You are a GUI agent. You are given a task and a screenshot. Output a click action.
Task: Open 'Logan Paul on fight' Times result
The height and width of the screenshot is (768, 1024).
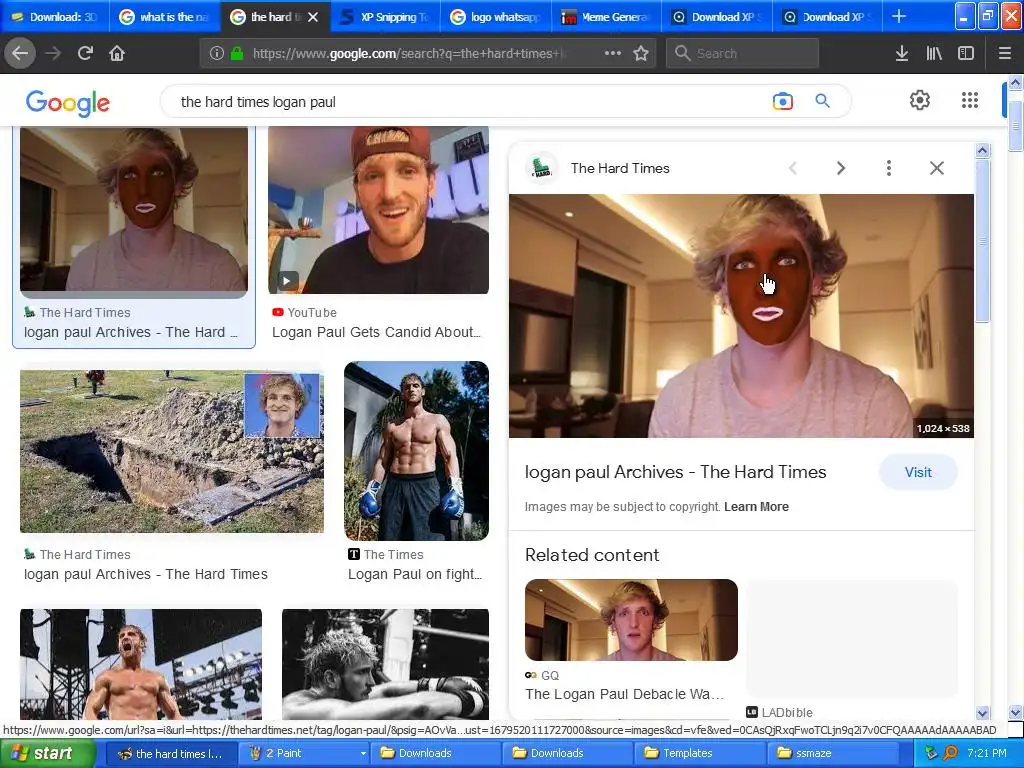[x=415, y=574]
